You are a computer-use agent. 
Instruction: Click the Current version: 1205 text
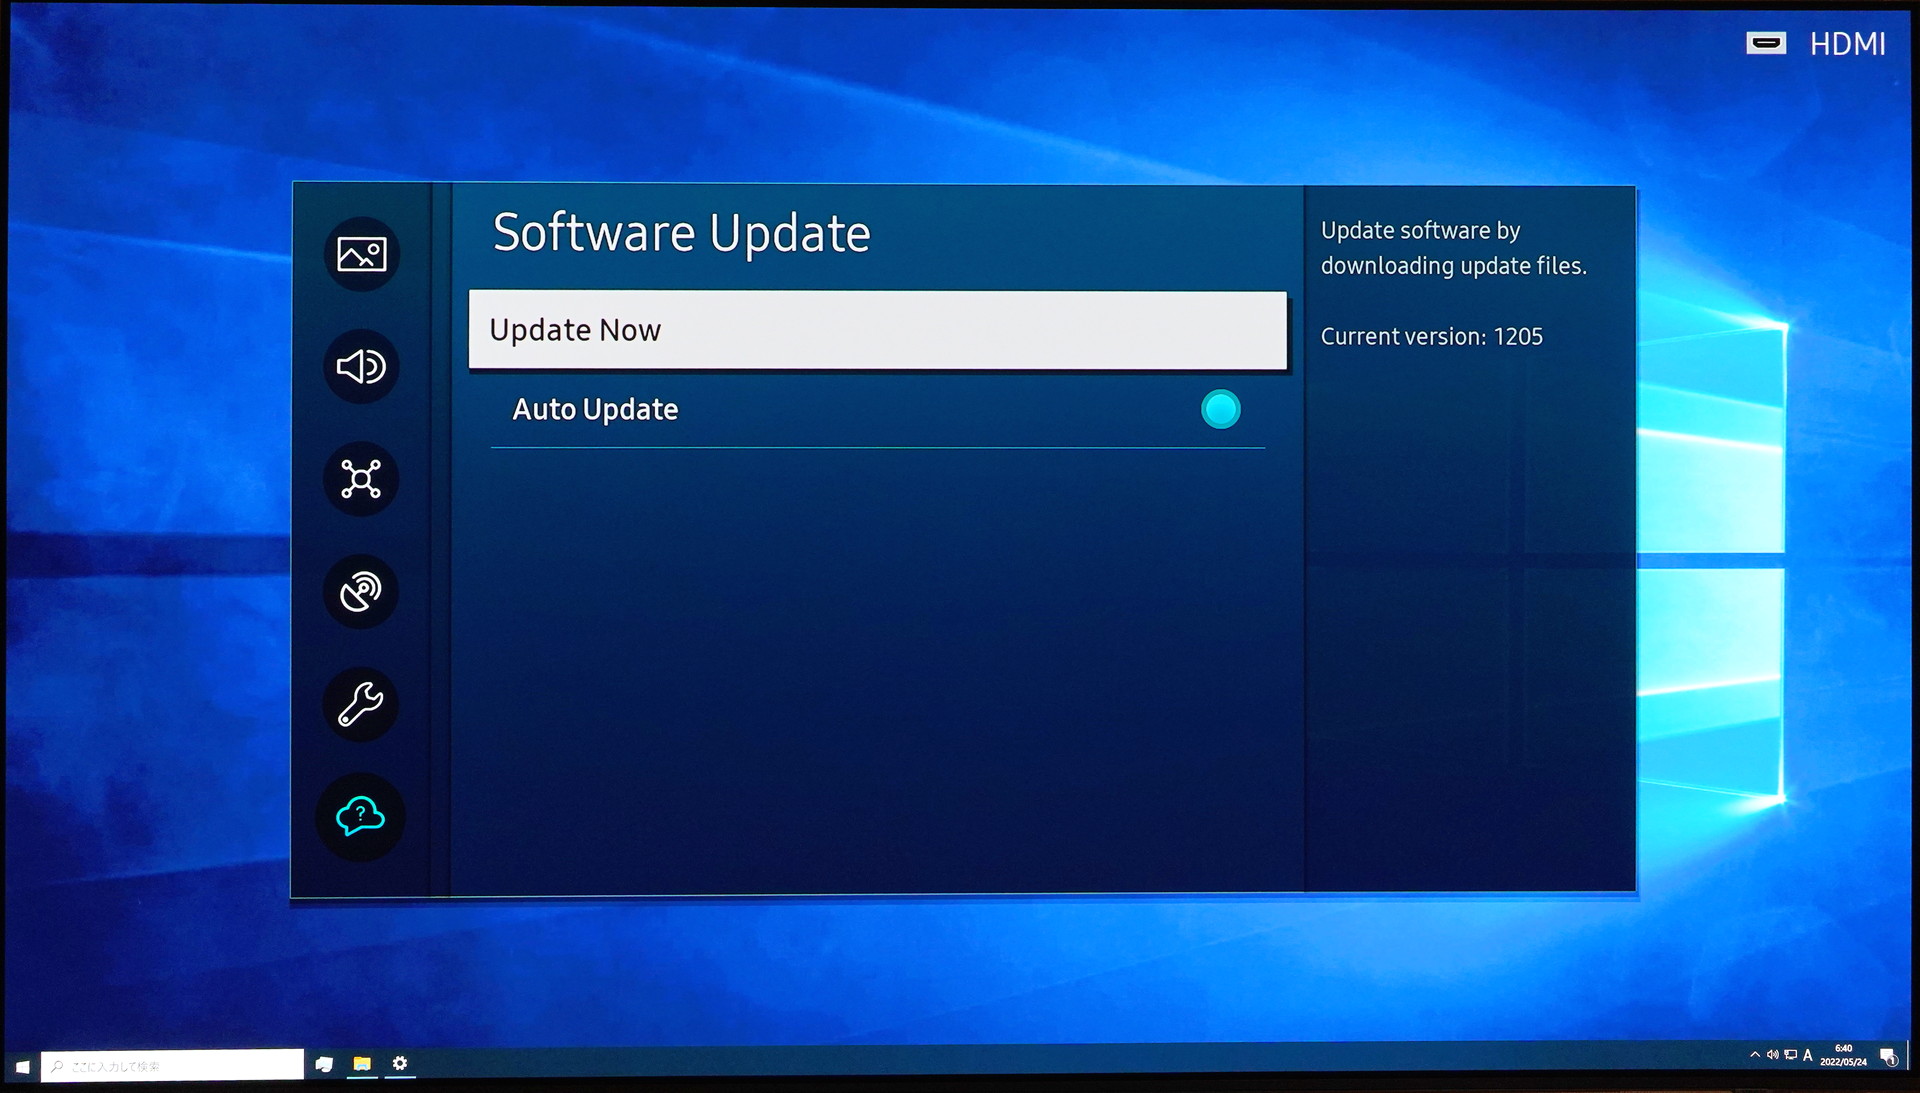1431,337
